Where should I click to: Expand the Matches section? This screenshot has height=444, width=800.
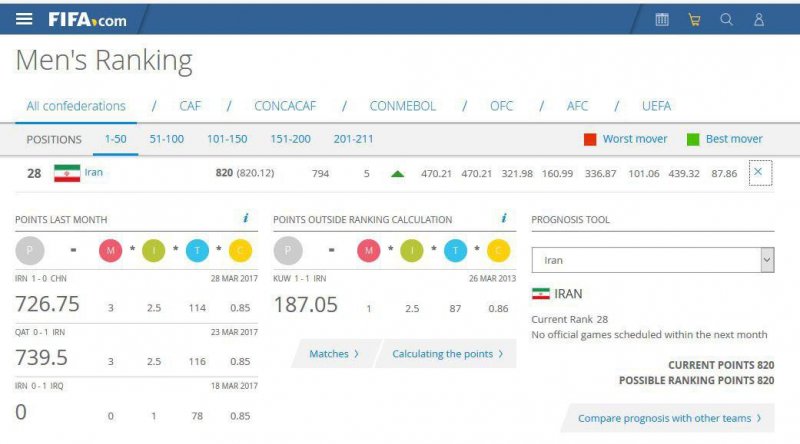(x=334, y=354)
